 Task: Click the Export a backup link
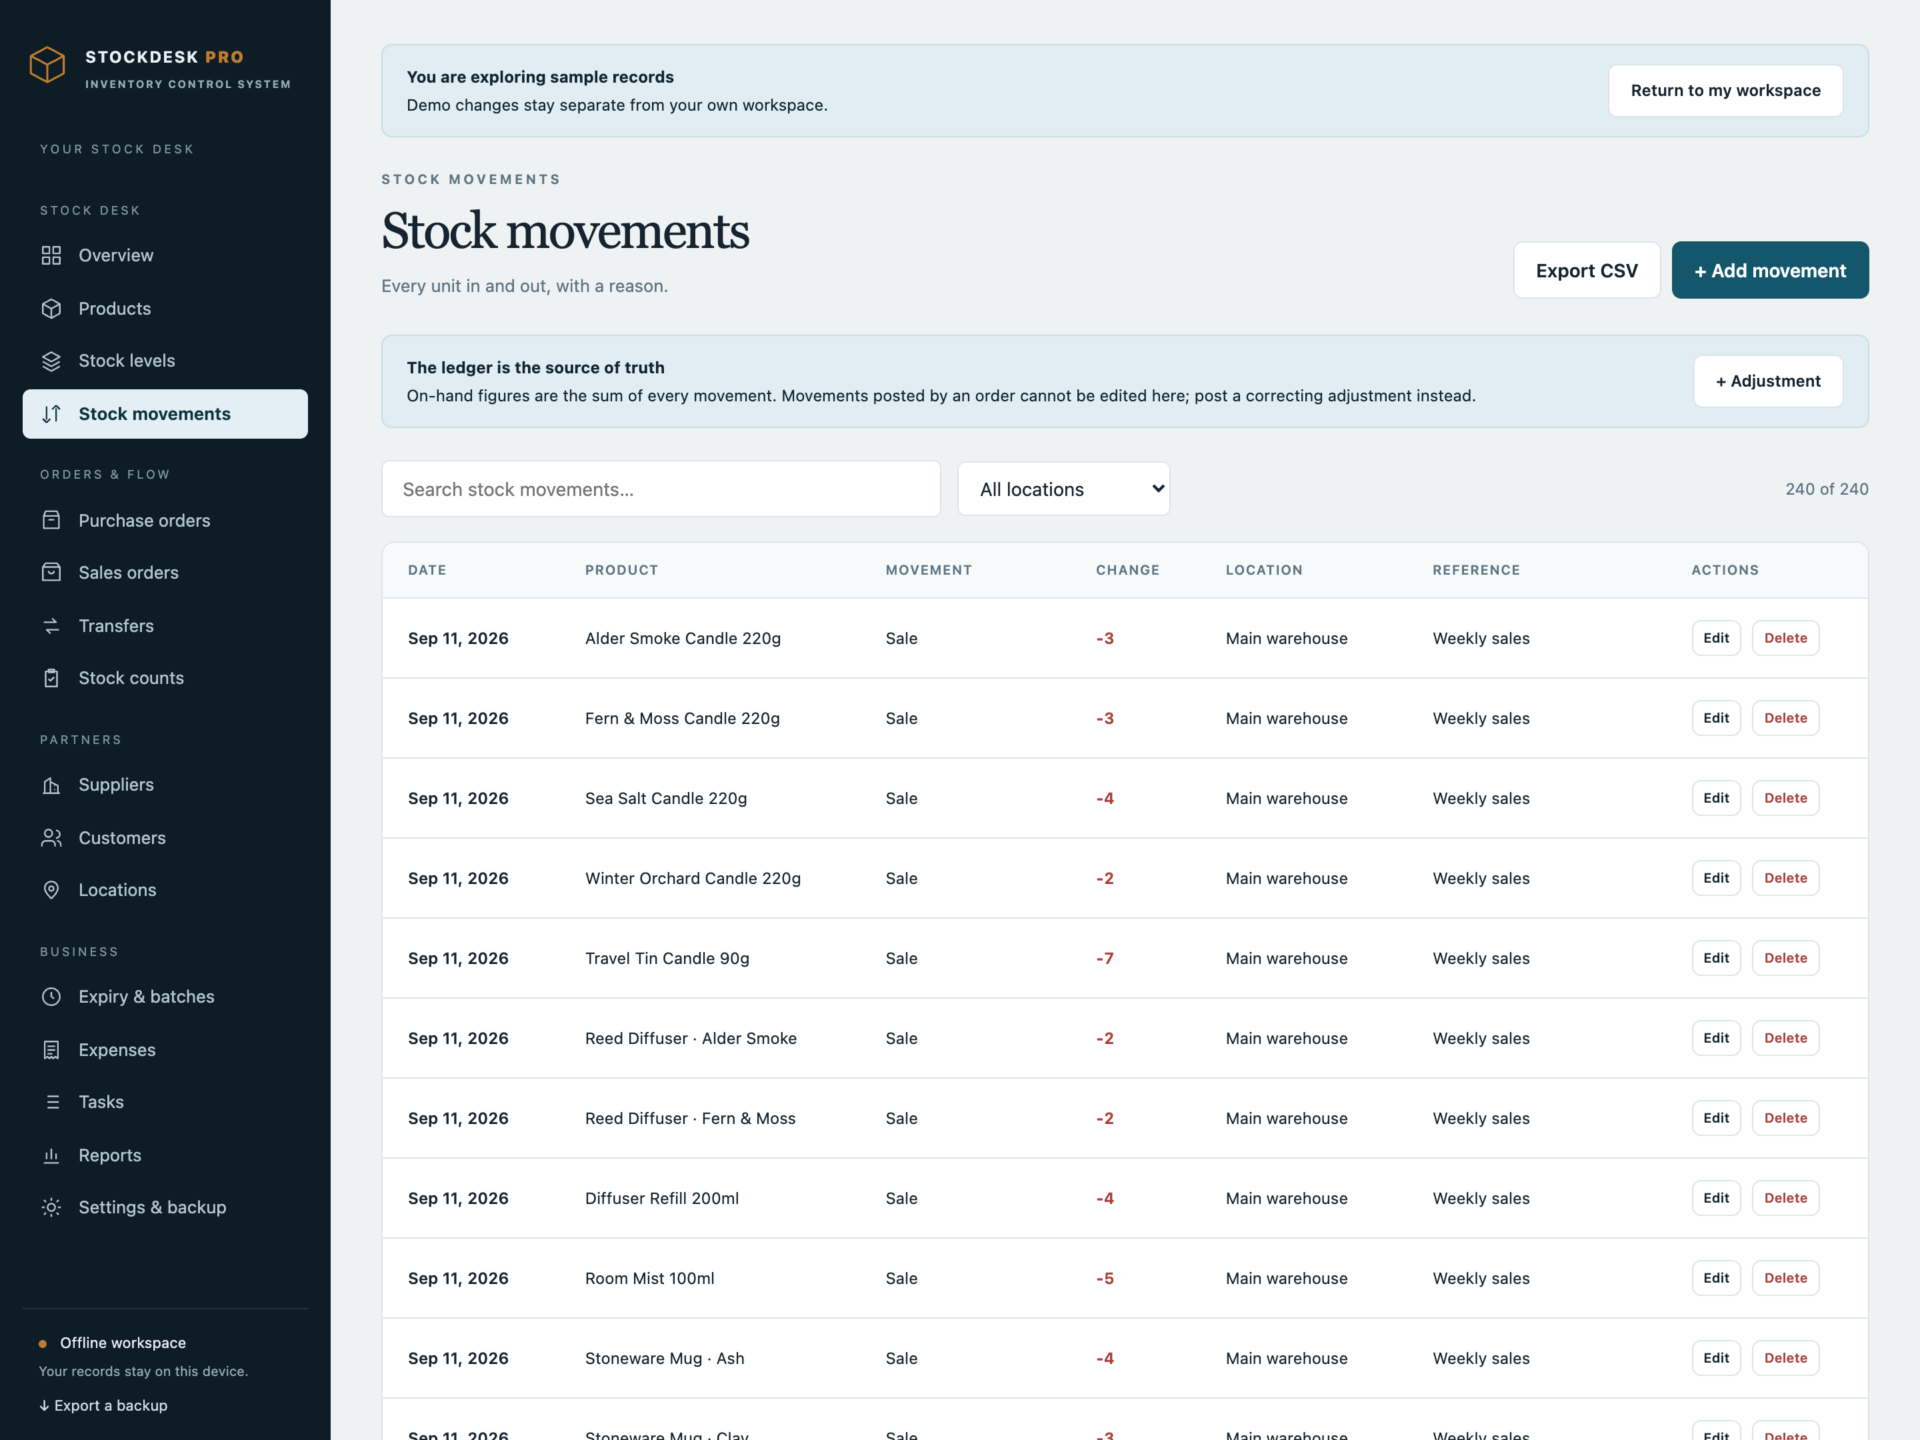103,1405
